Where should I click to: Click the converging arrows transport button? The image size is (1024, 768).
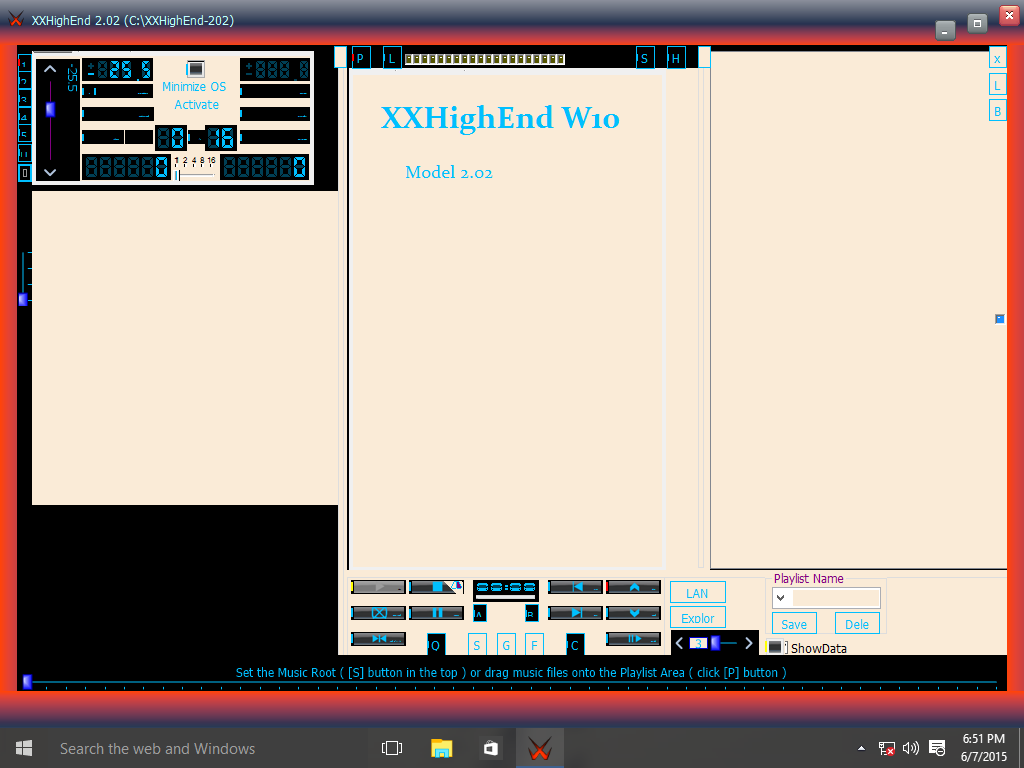coord(378,639)
